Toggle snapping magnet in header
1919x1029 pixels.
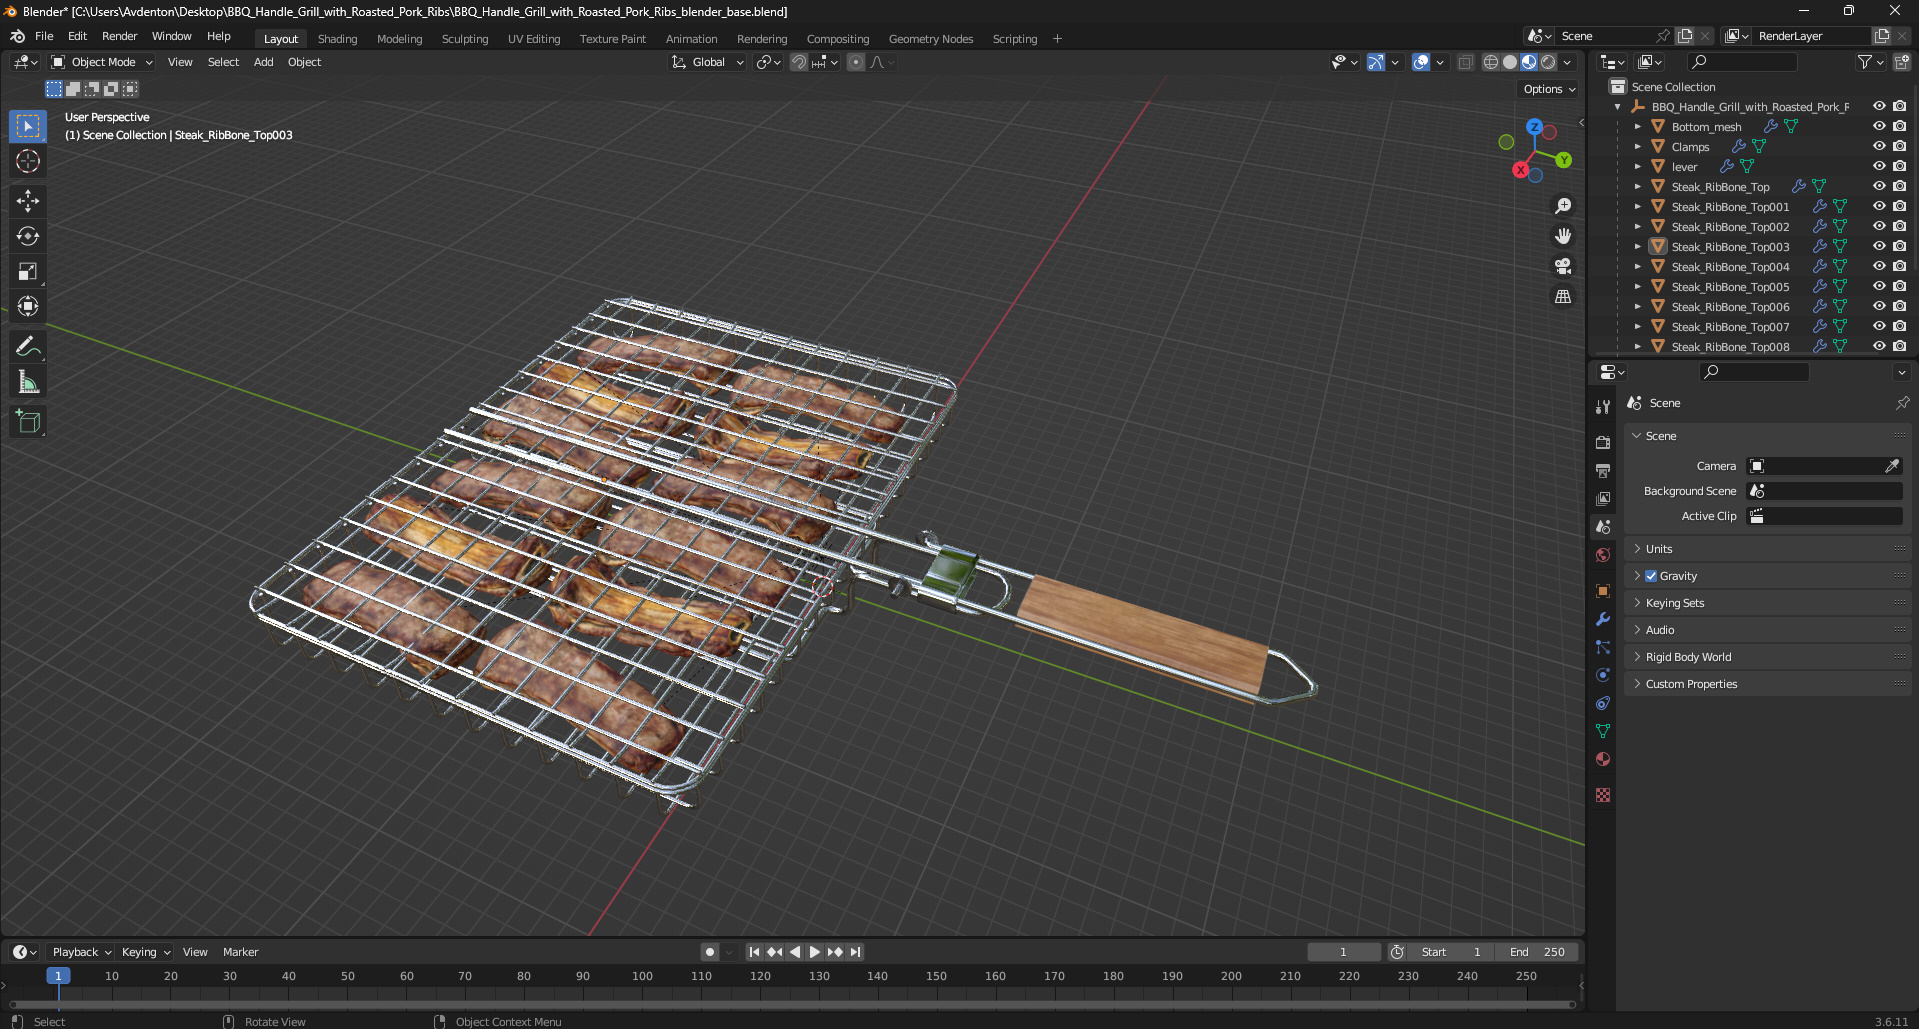(x=799, y=62)
